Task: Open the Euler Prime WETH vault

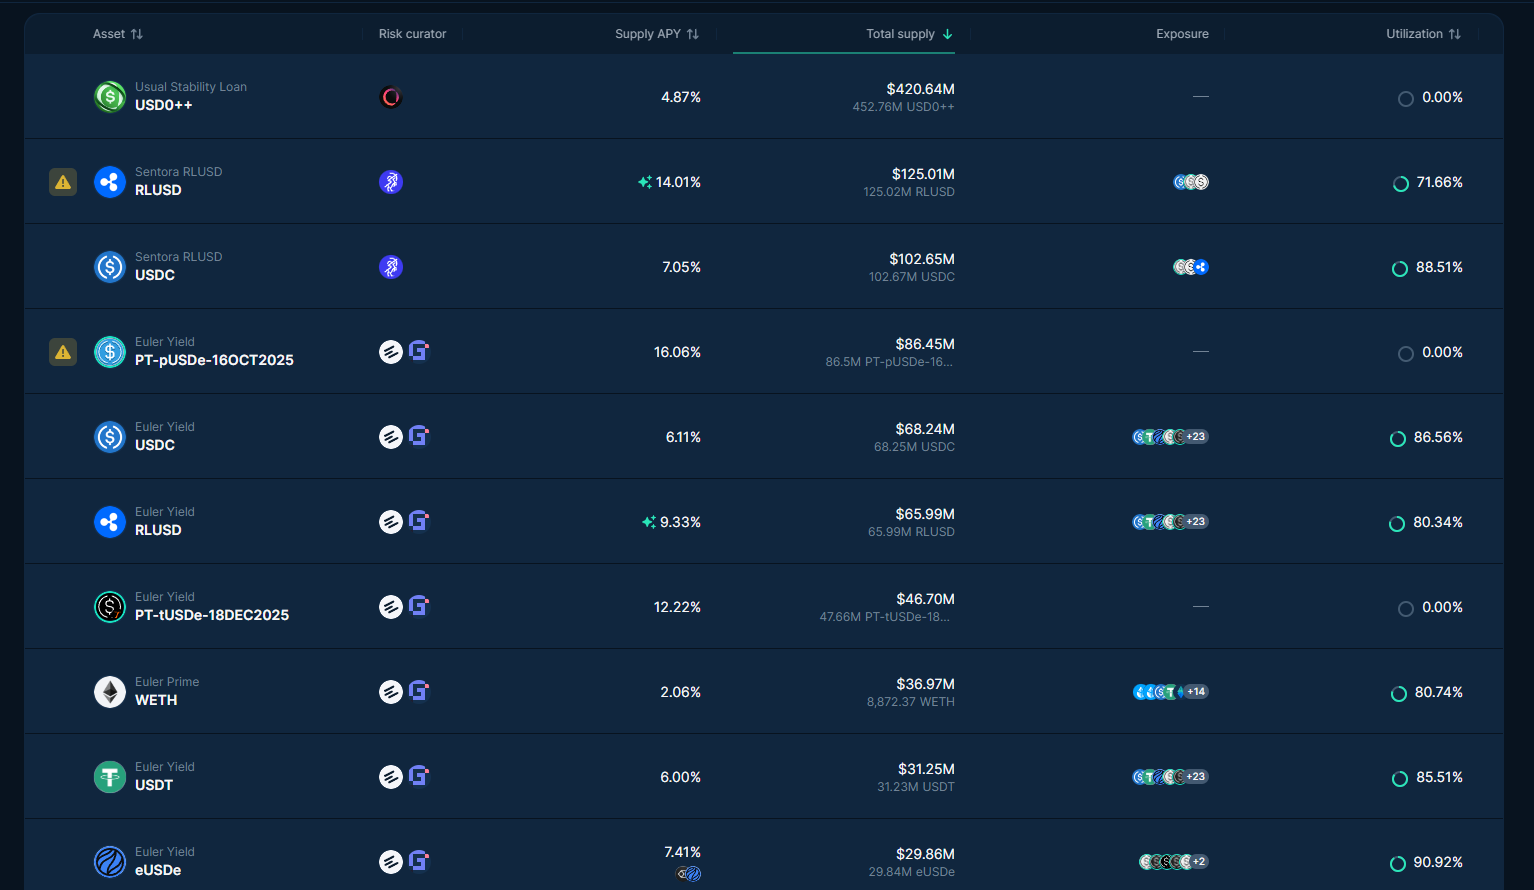Action: coord(156,692)
